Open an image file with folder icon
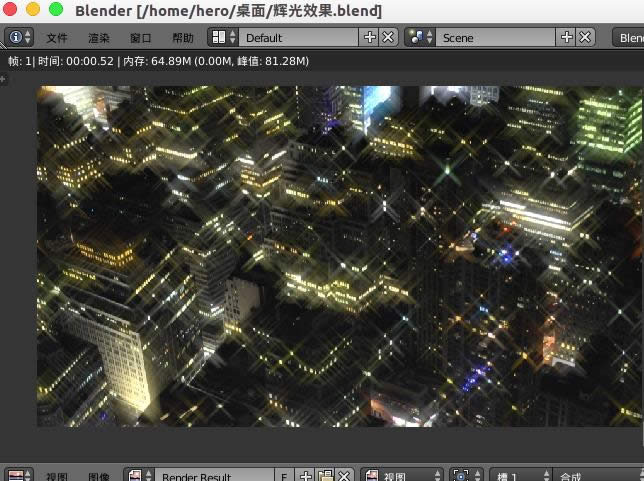This screenshot has width=644, height=481. tap(325, 475)
